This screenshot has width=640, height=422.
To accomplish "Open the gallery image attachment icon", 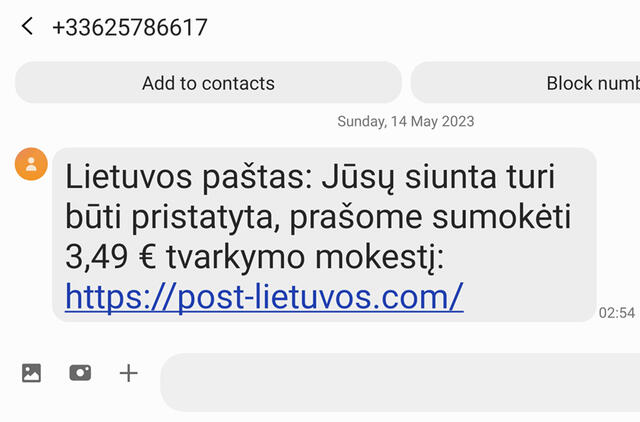I will pos(31,373).
